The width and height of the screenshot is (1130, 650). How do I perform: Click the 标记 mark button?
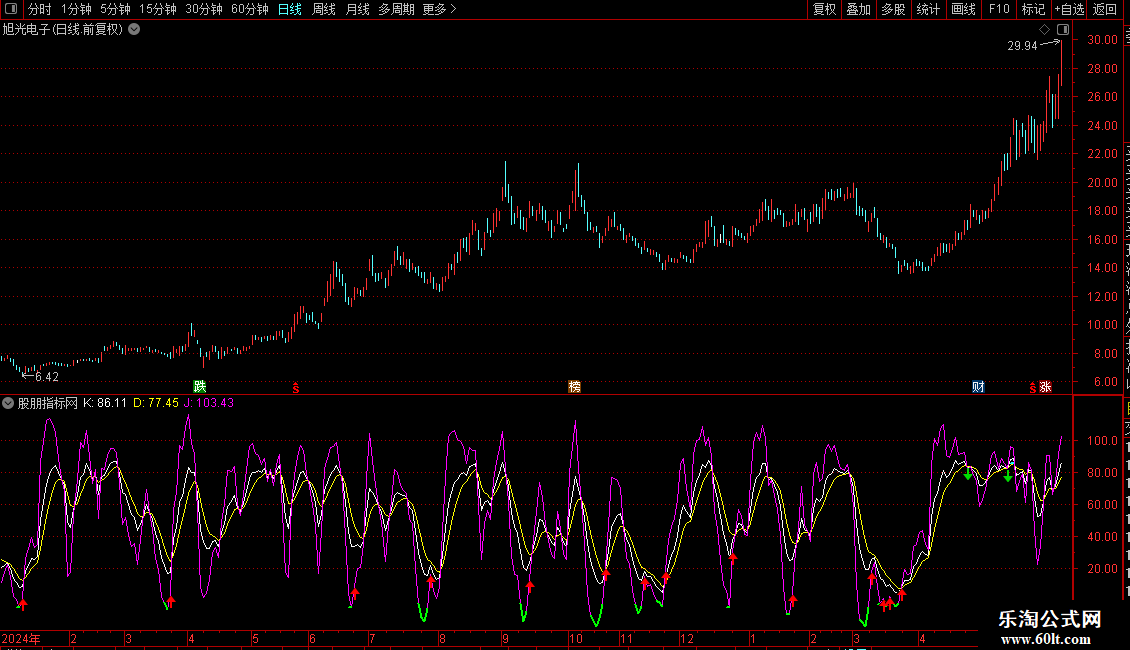click(1033, 9)
